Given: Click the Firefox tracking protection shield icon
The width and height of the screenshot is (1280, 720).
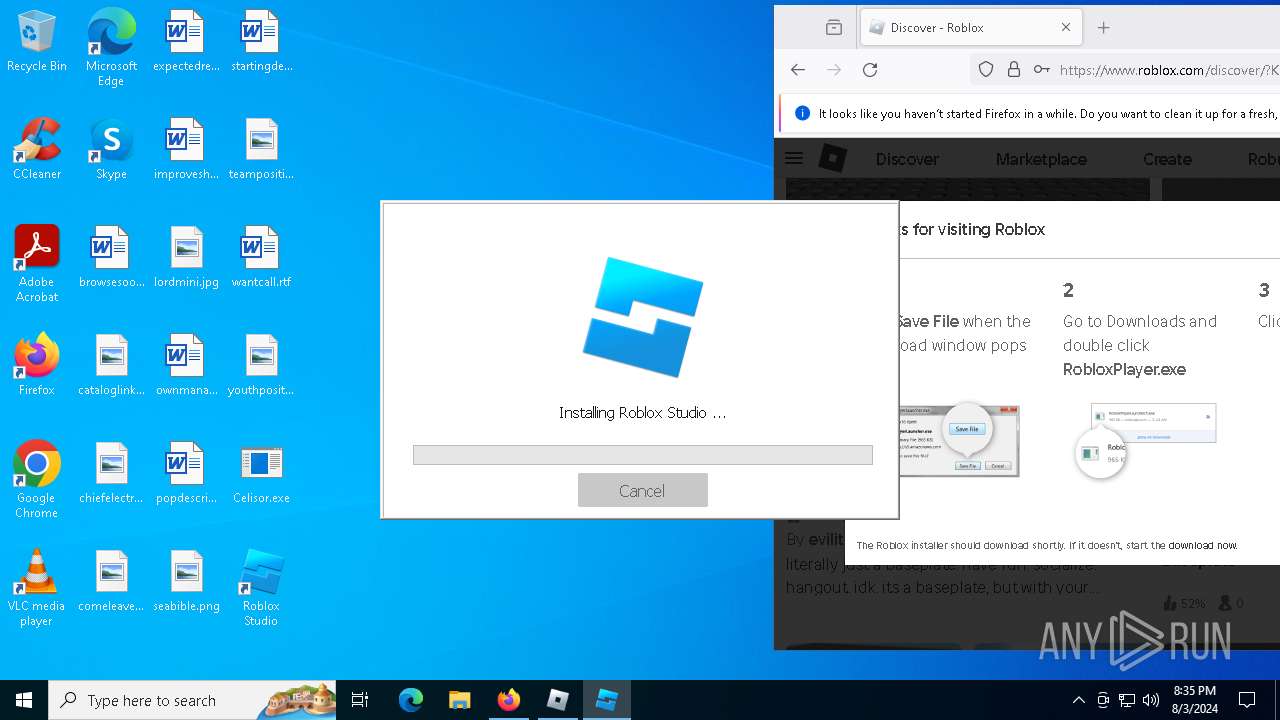Looking at the screenshot, I should (x=986, y=69).
